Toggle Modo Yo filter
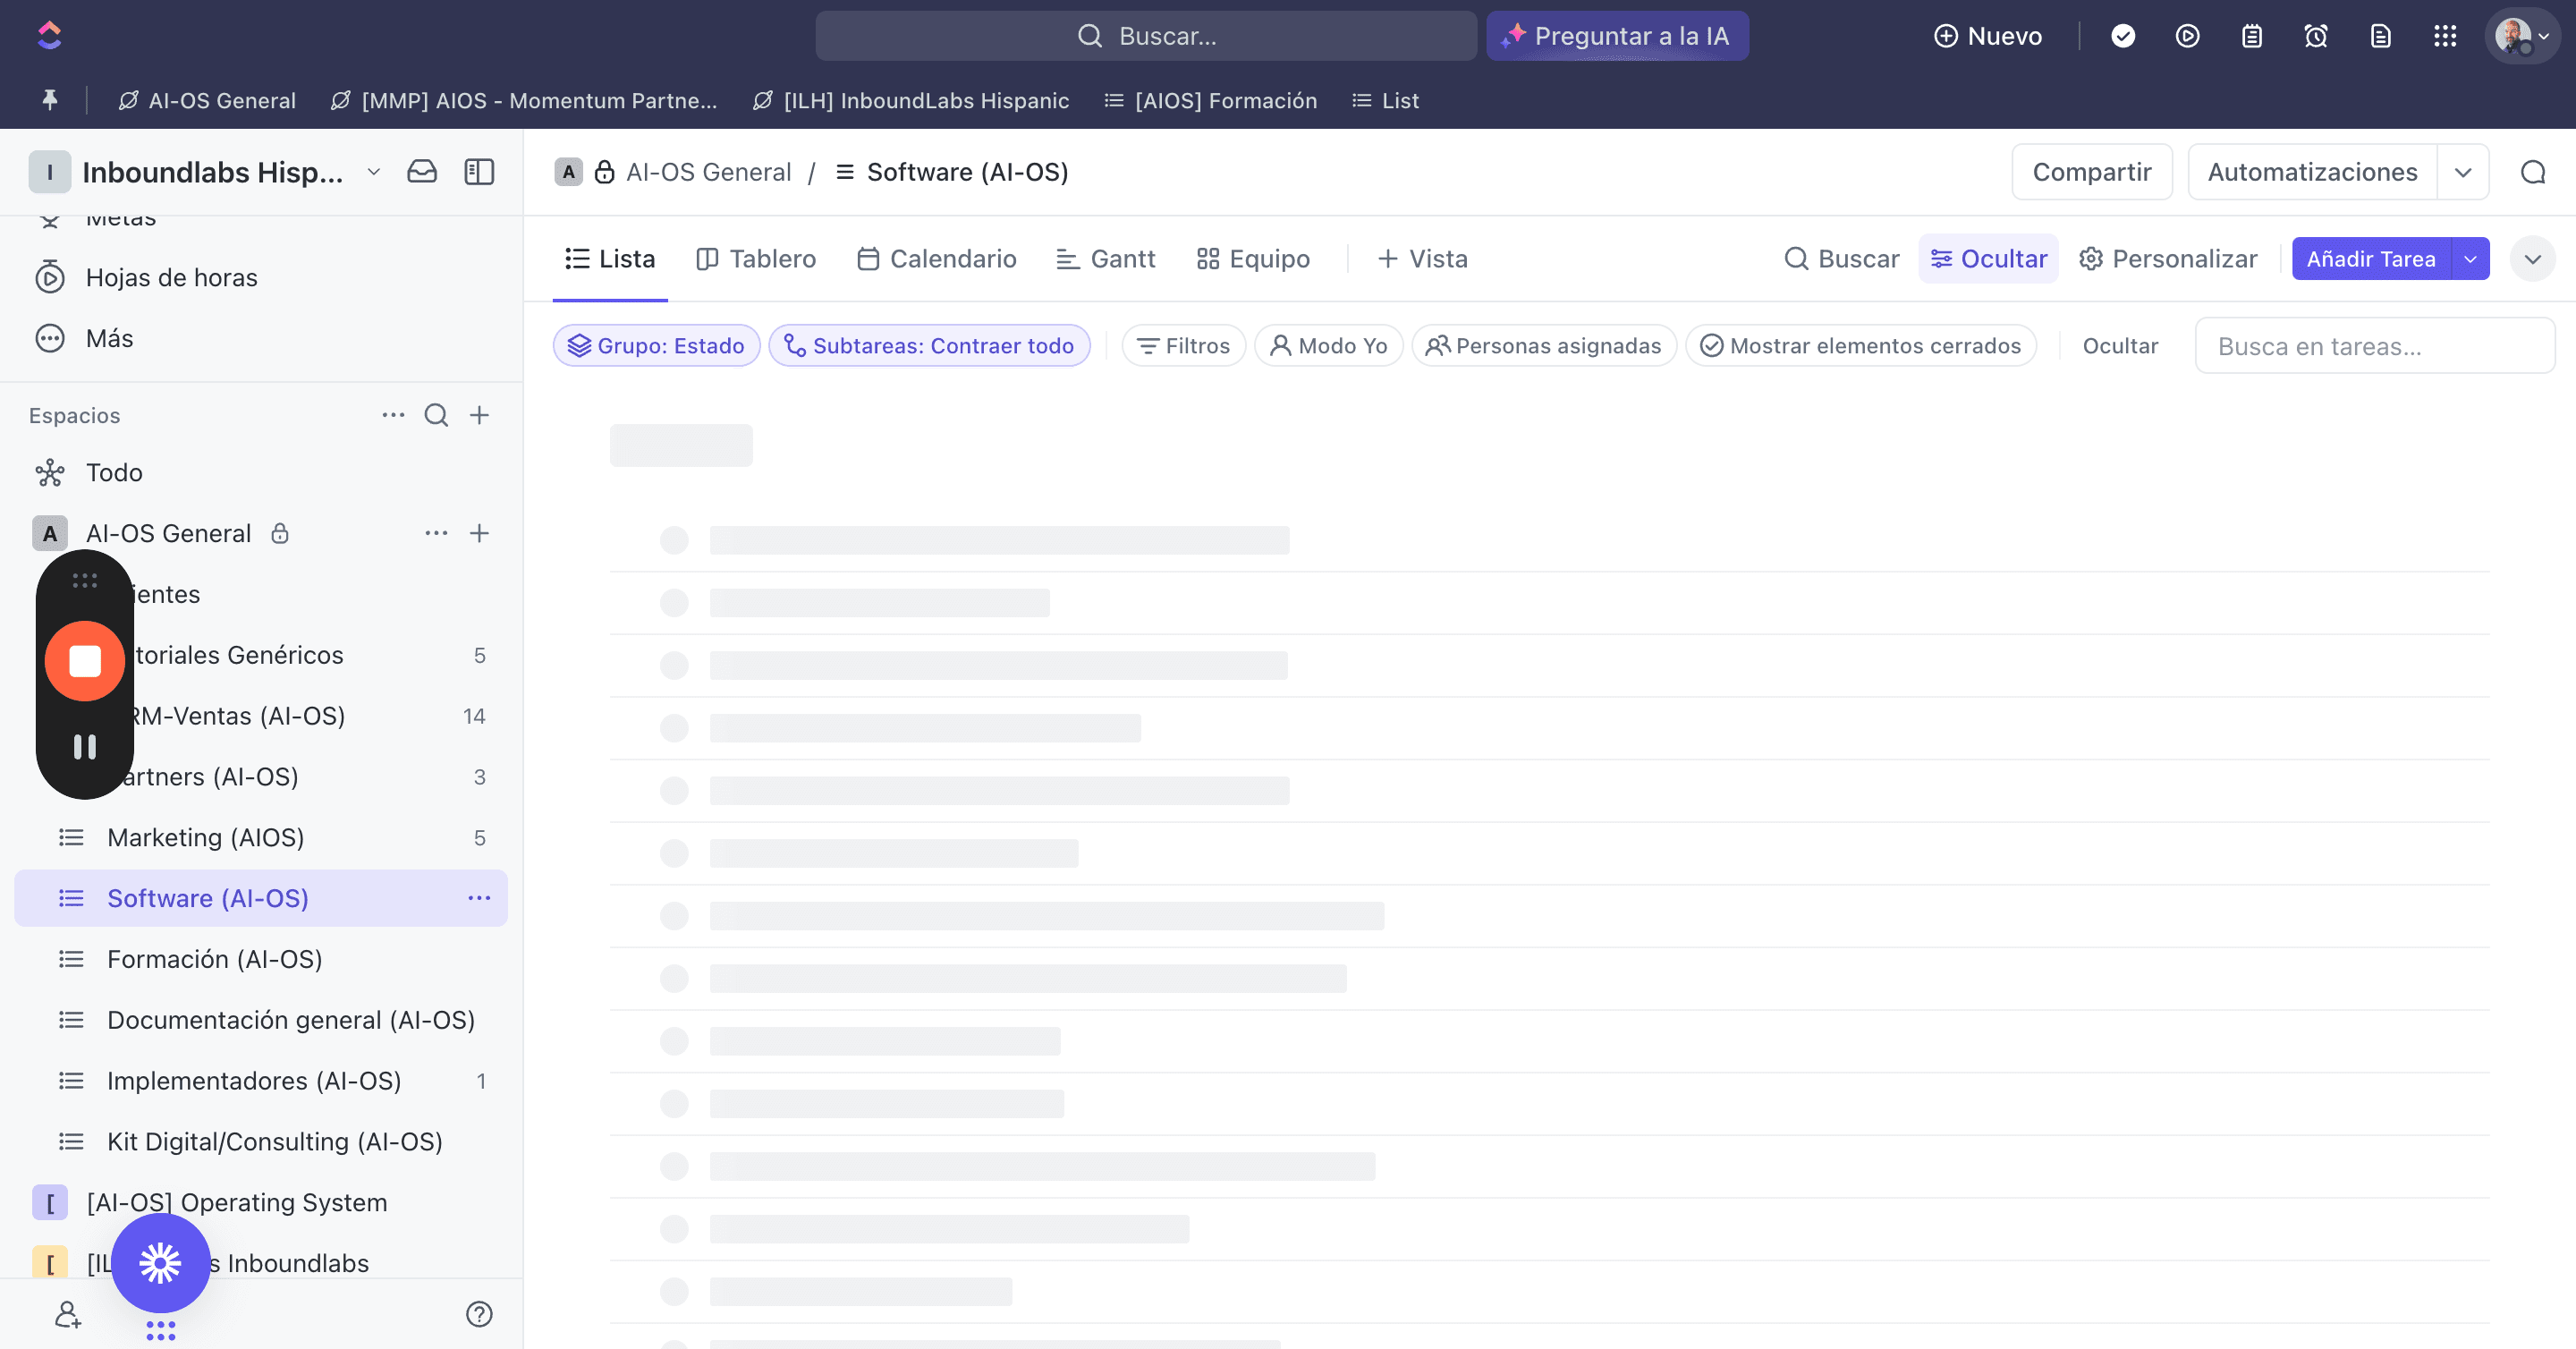 1328,346
